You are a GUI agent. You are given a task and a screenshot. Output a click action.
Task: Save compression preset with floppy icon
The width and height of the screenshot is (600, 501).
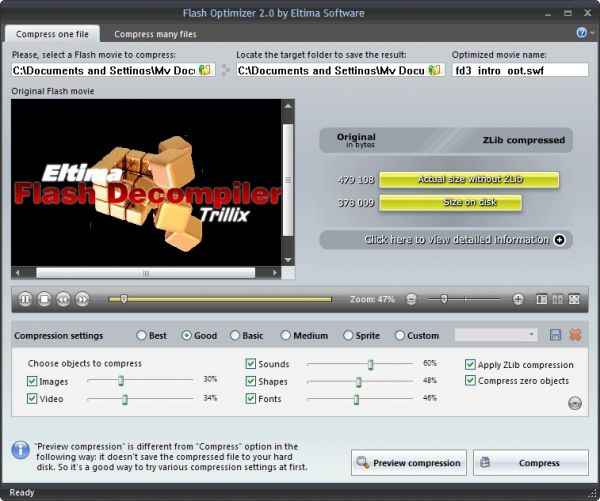[555, 335]
